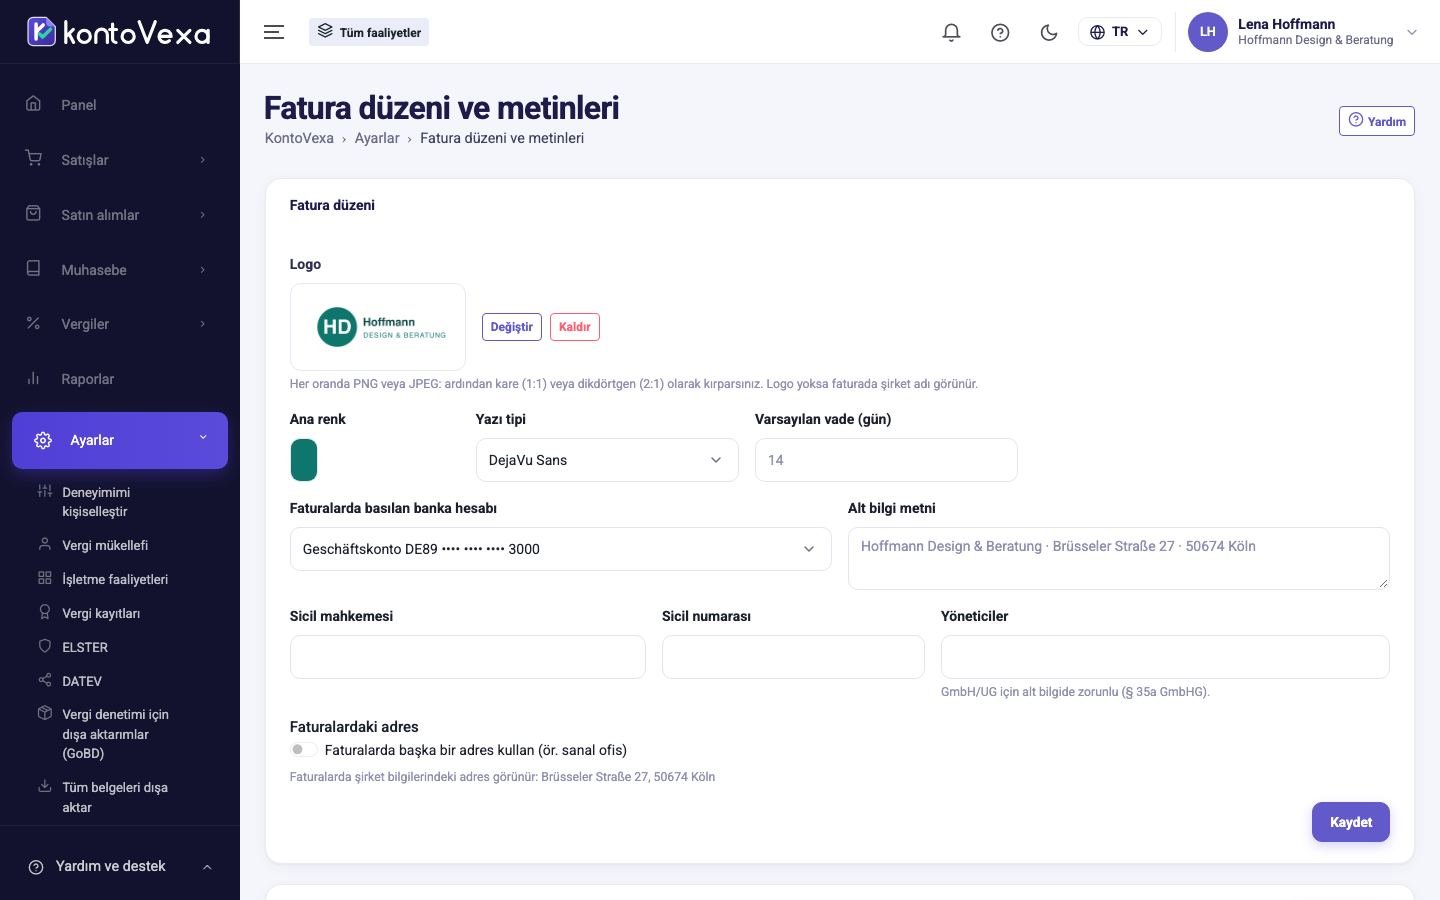This screenshot has height=900, width=1440.
Task: Click the Satın alımlar bag icon
Action: [33, 214]
